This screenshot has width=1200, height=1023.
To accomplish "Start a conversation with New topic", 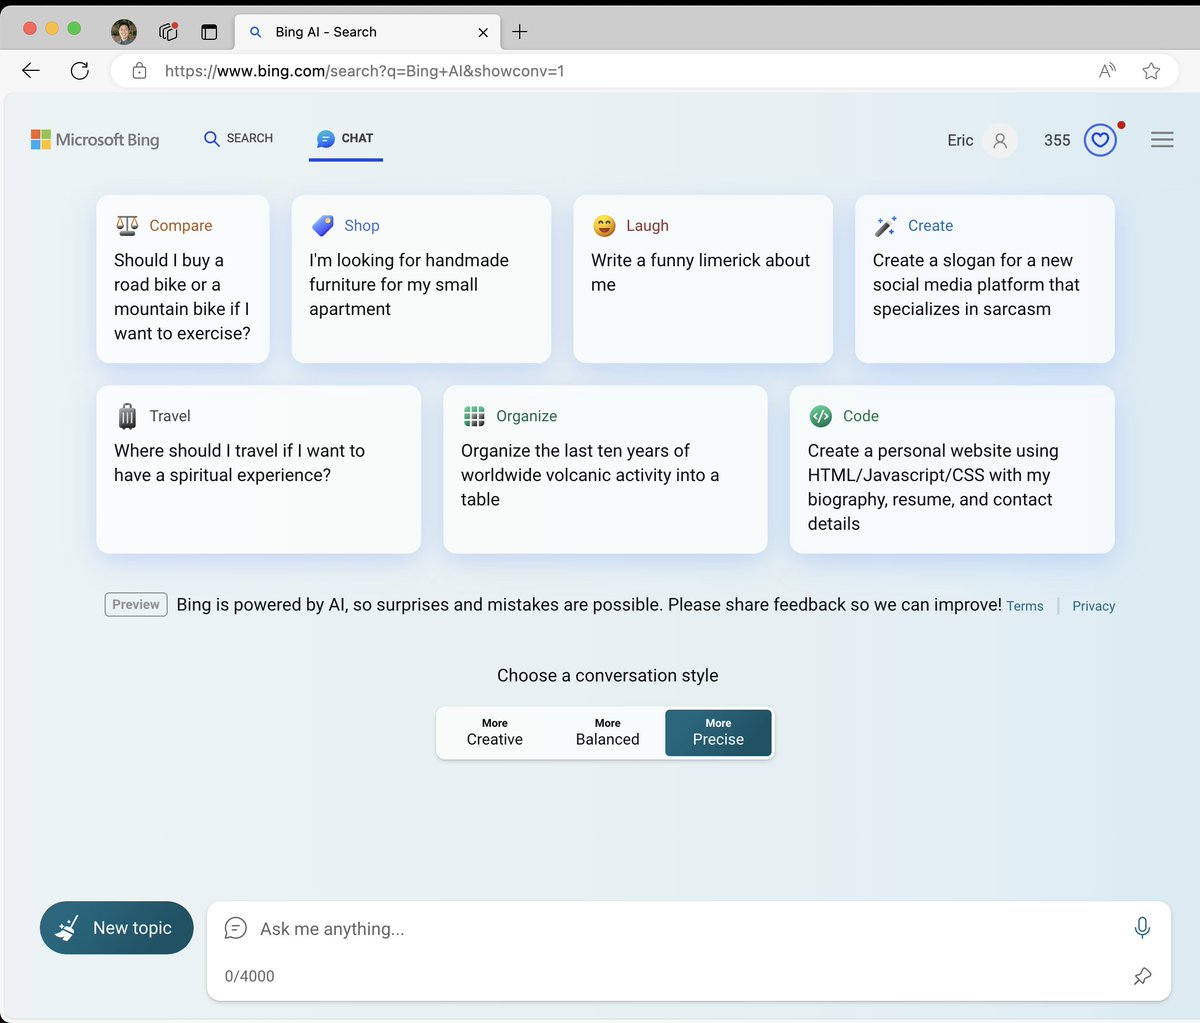I will pyautogui.click(x=116, y=927).
